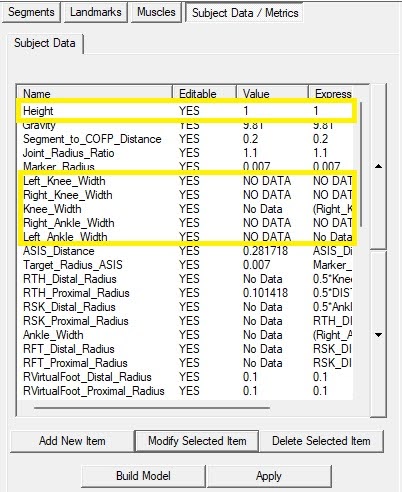Apply the subject data changes
The image size is (402, 492).
(x=269, y=476)
